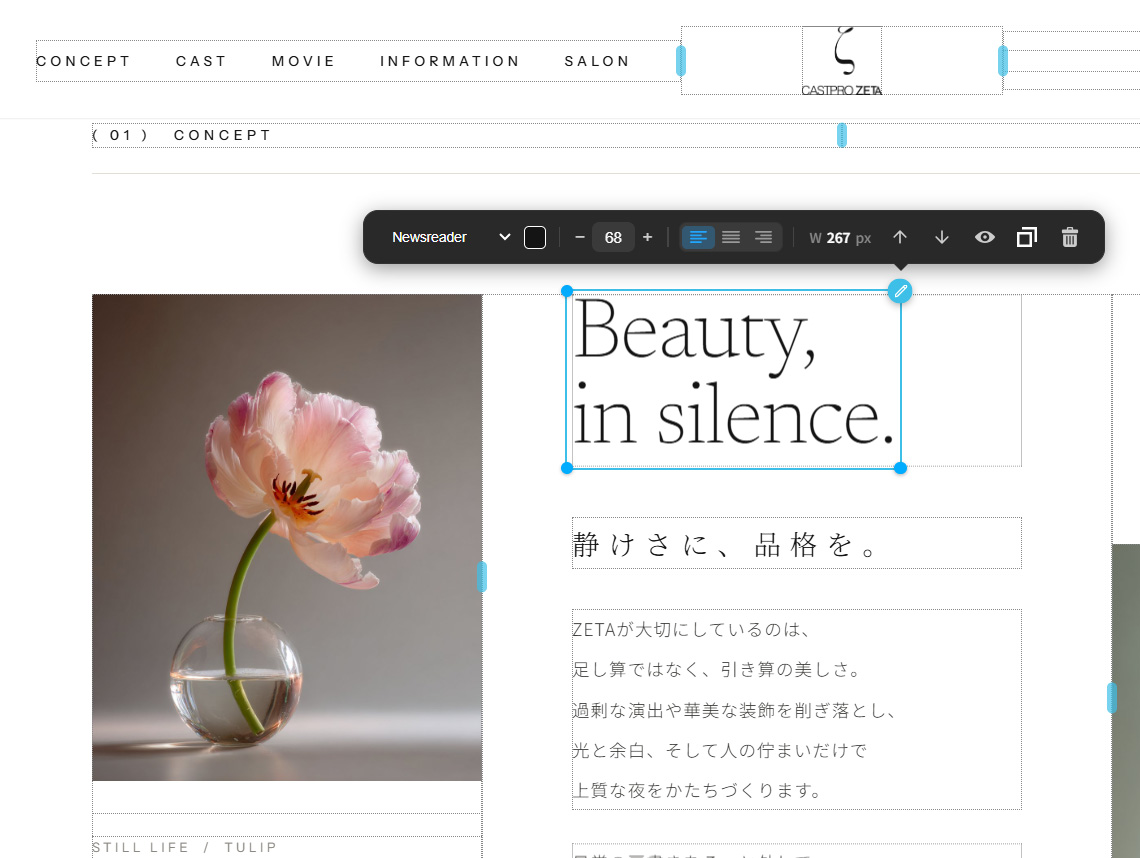Edit the width value 267
This screenshot has height=858, width=1140.
point(838,238)
